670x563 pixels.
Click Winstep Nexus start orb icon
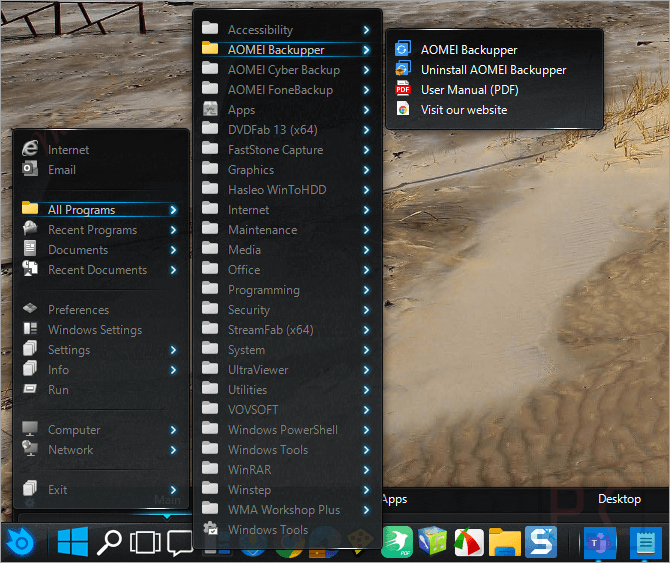20,542
